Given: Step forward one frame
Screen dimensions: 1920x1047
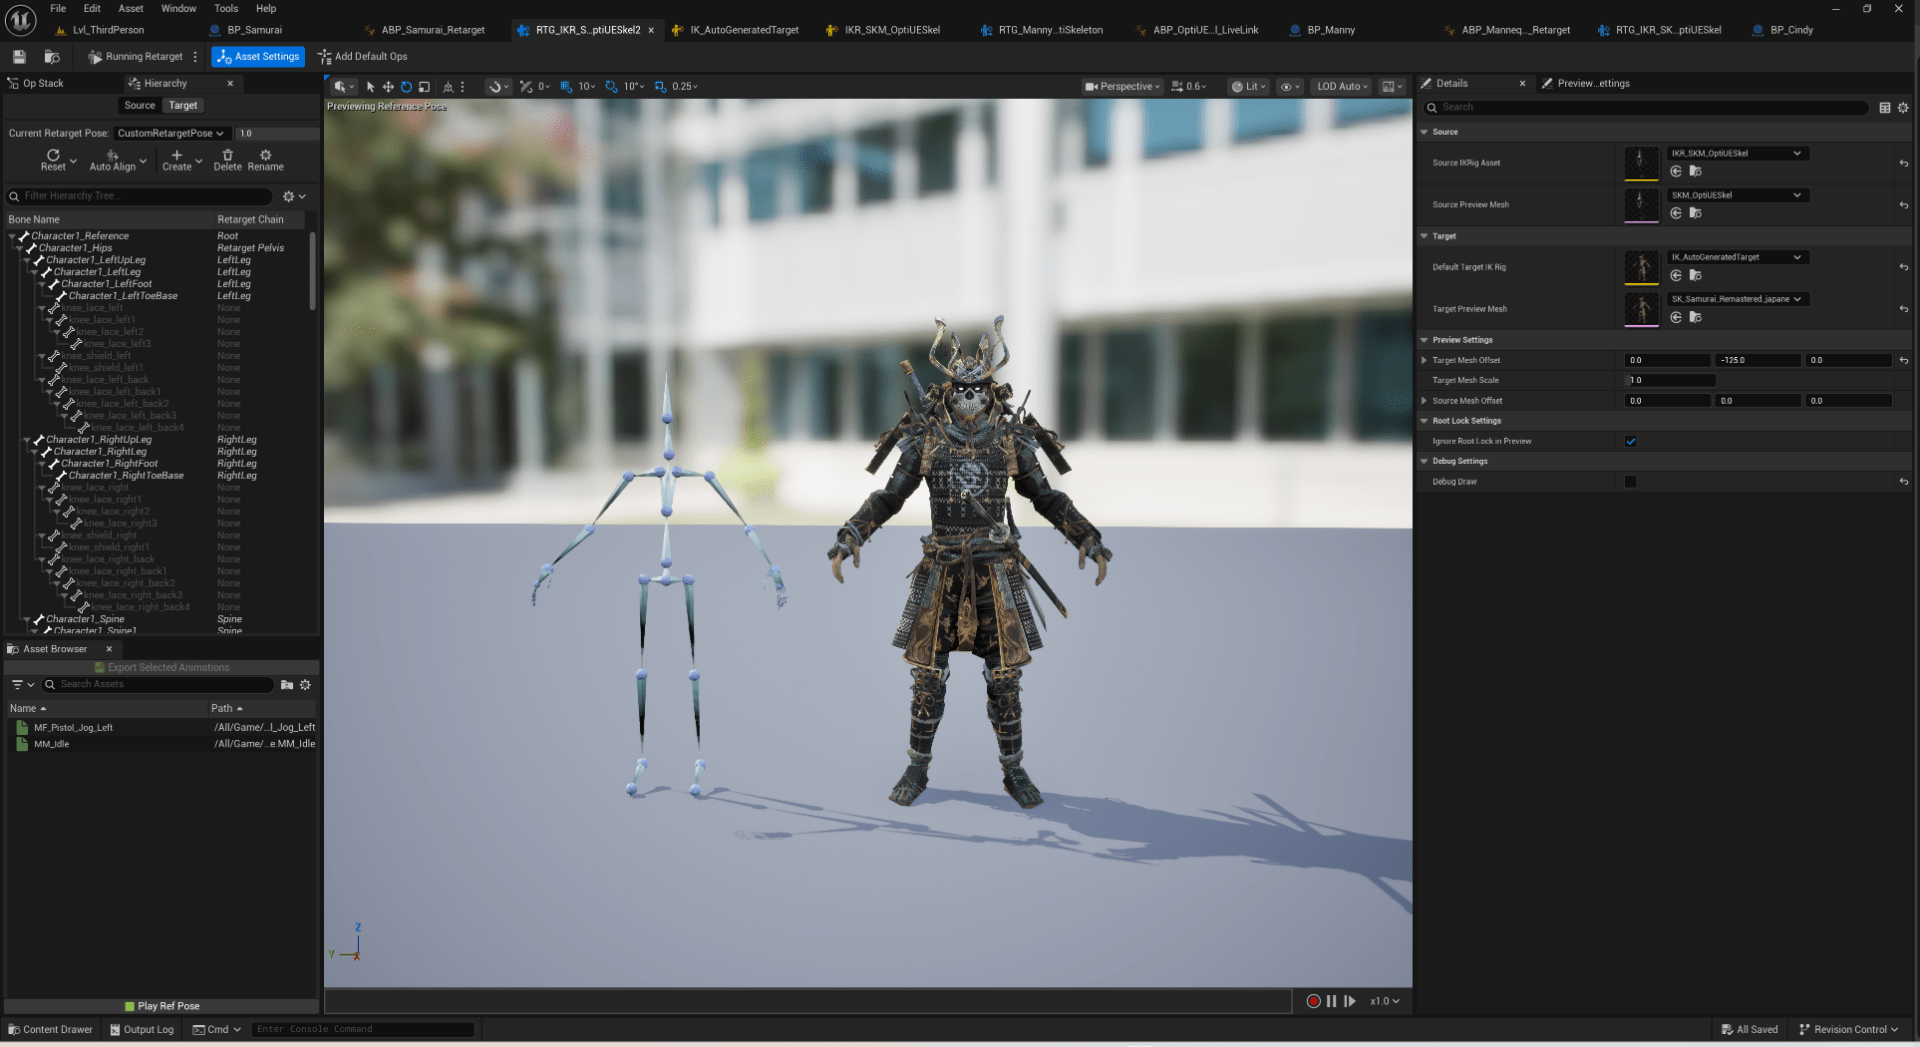Looking at the screenshot, I should (1350, 1001).
